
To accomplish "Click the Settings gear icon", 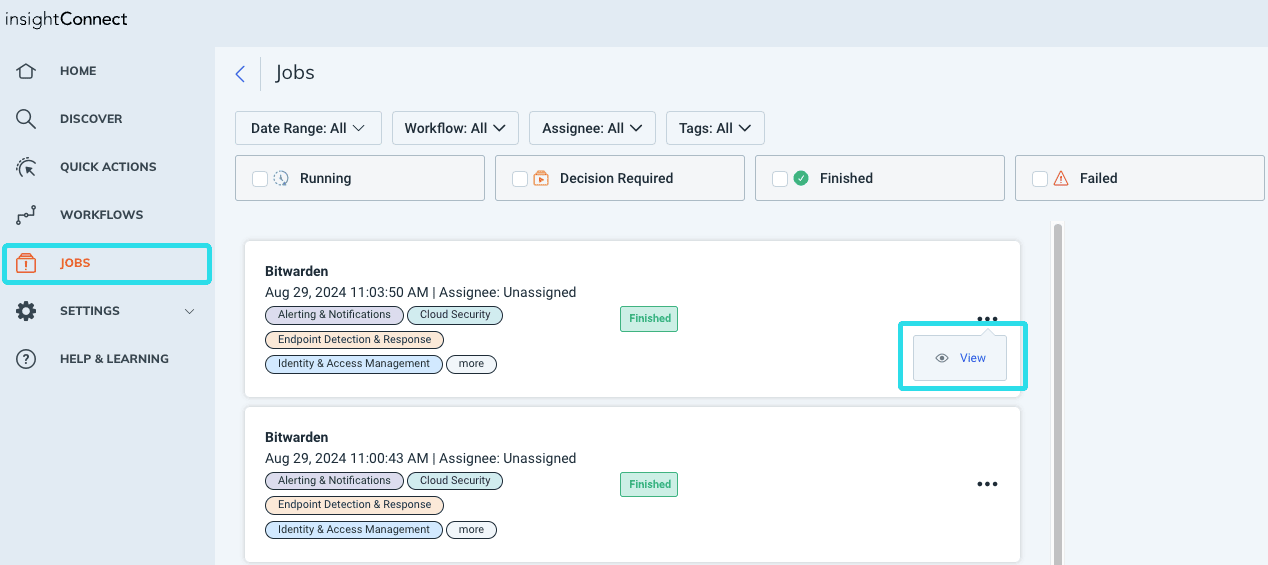I will pos(26,311).
